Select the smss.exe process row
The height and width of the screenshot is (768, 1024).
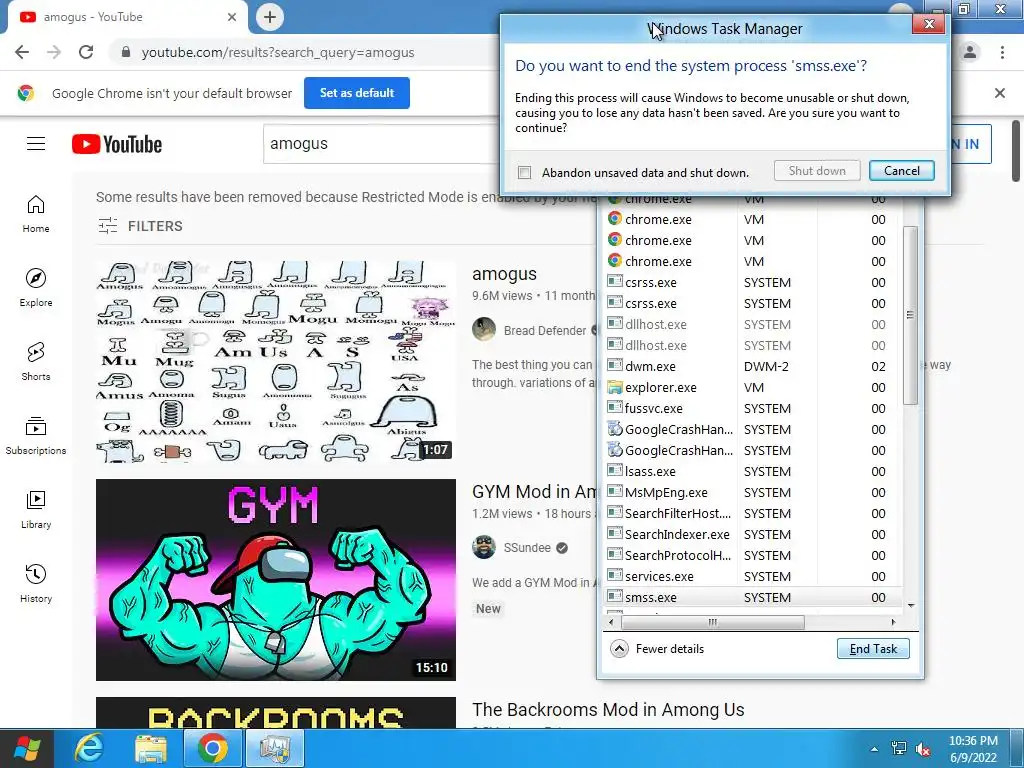[x=751, y=597]
